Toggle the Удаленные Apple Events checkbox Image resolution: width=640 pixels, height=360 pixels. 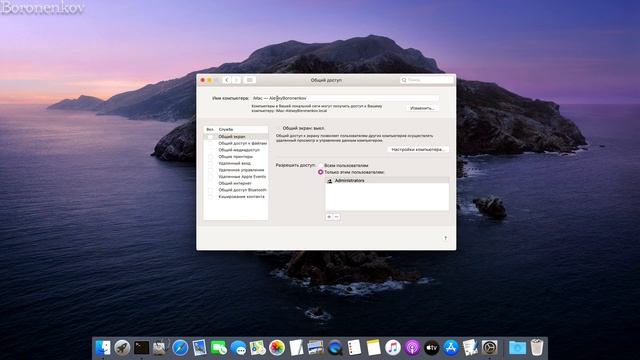[x=210, y=177]
